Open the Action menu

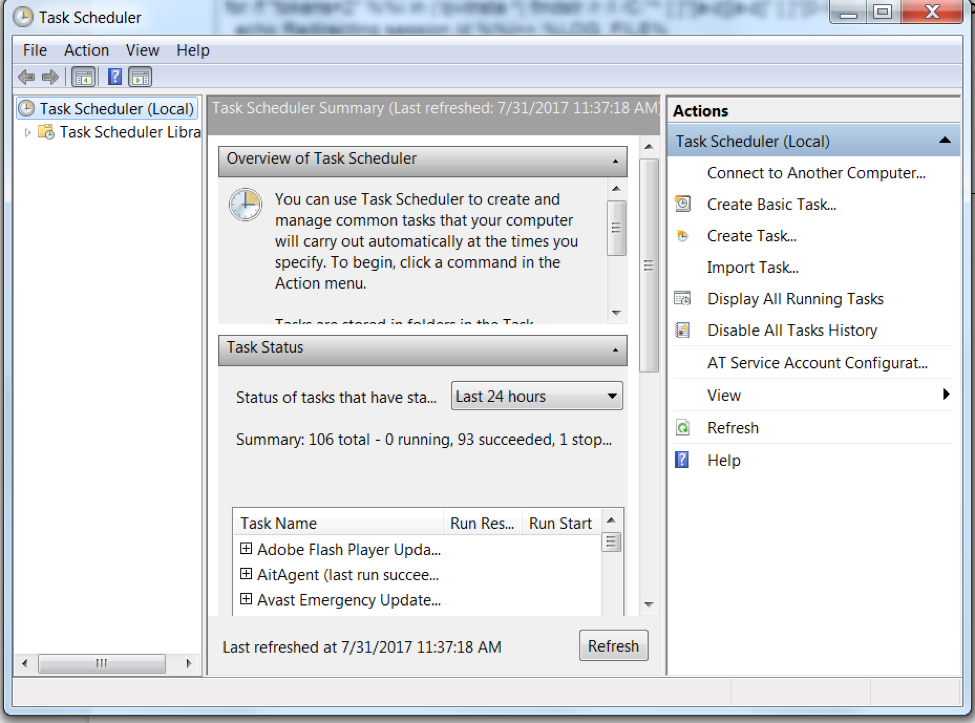point(86,49)
